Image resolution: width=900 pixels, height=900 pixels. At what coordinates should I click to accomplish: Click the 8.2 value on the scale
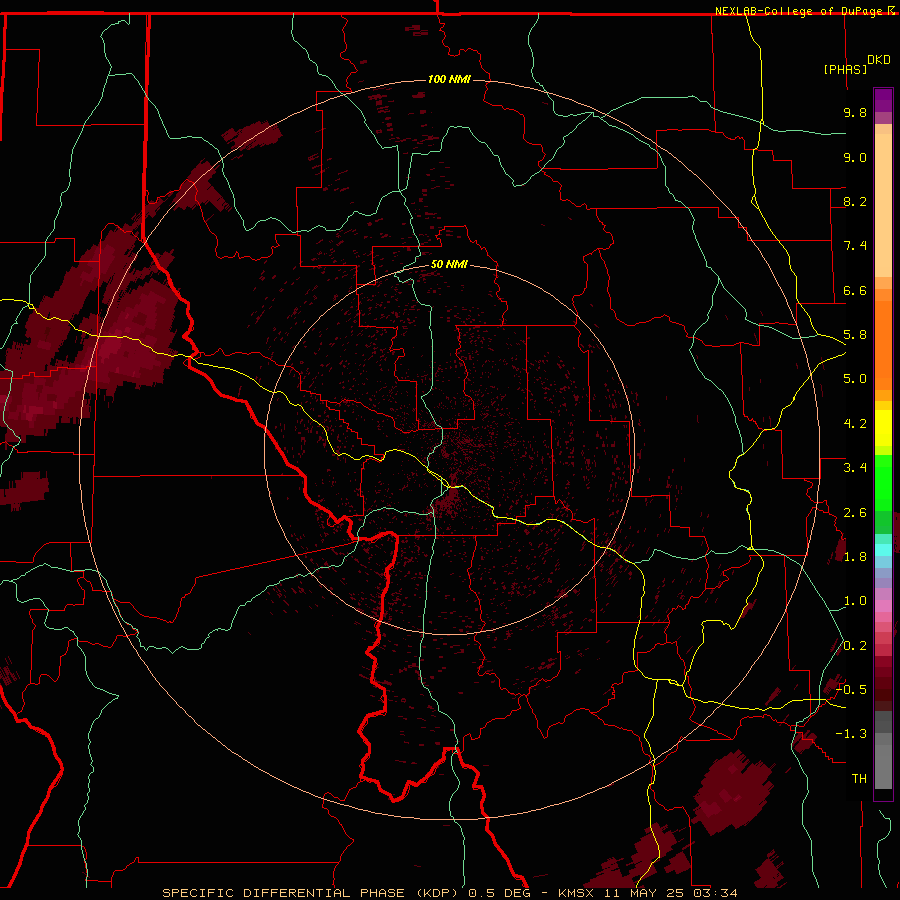[855, 201]
